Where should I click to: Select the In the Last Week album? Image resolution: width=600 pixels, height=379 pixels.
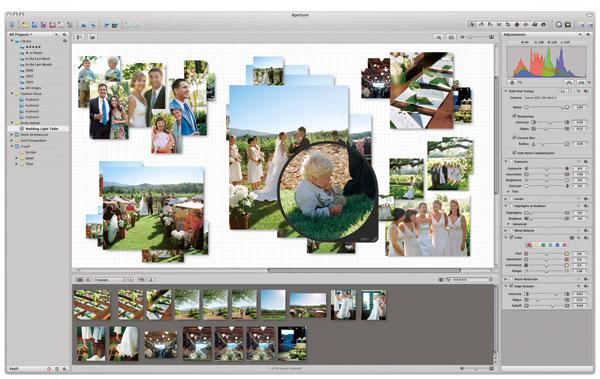(38, 59)
